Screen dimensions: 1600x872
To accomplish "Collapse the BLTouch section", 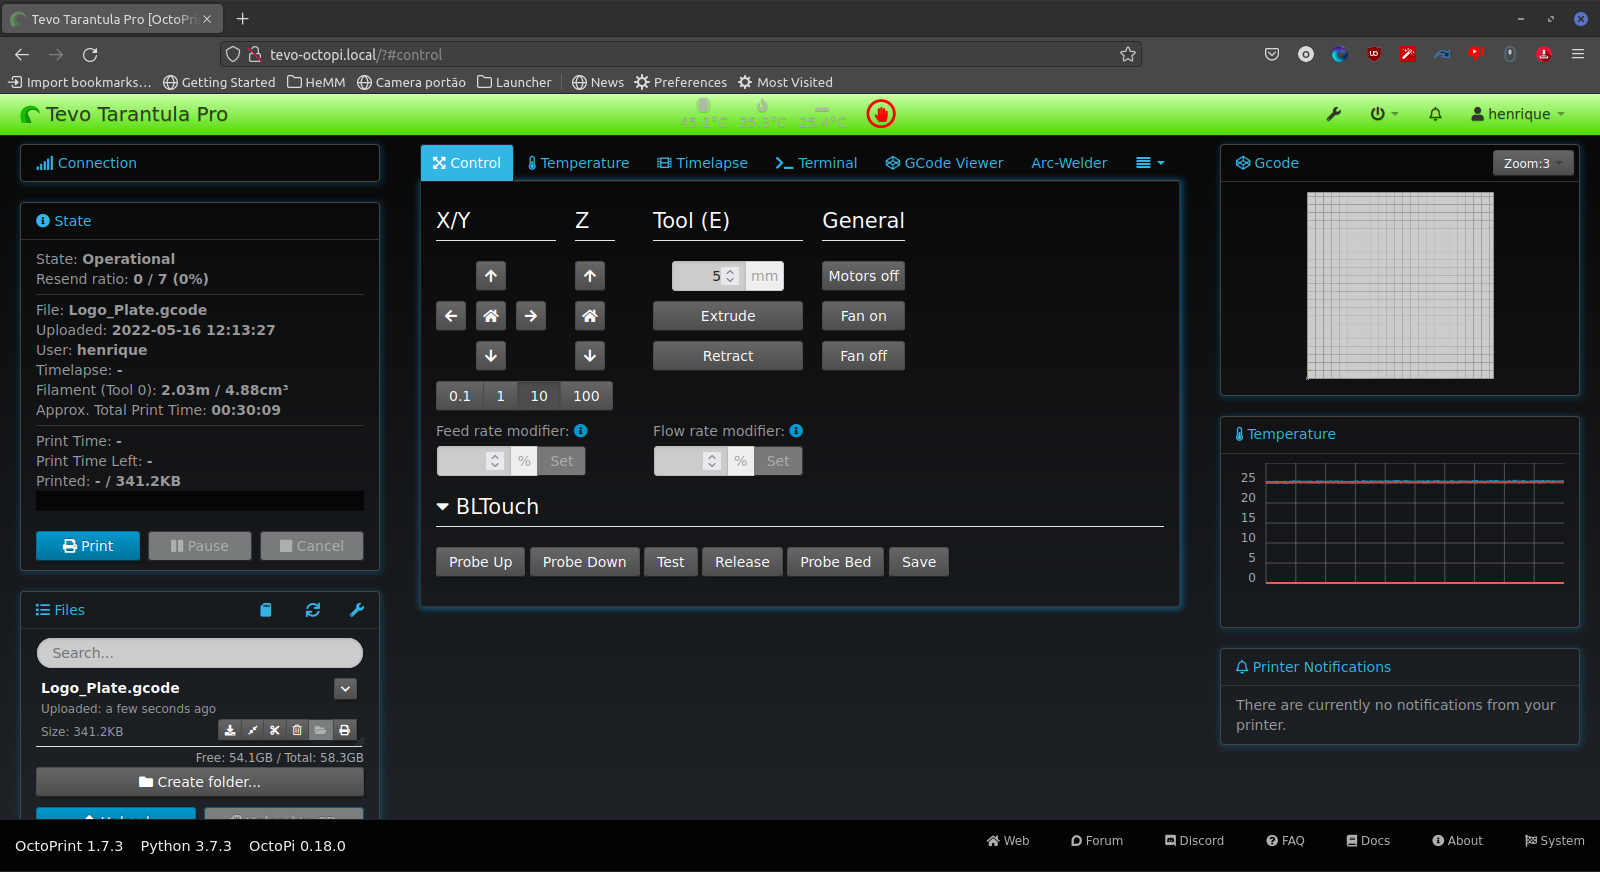I will click(487, 506).
